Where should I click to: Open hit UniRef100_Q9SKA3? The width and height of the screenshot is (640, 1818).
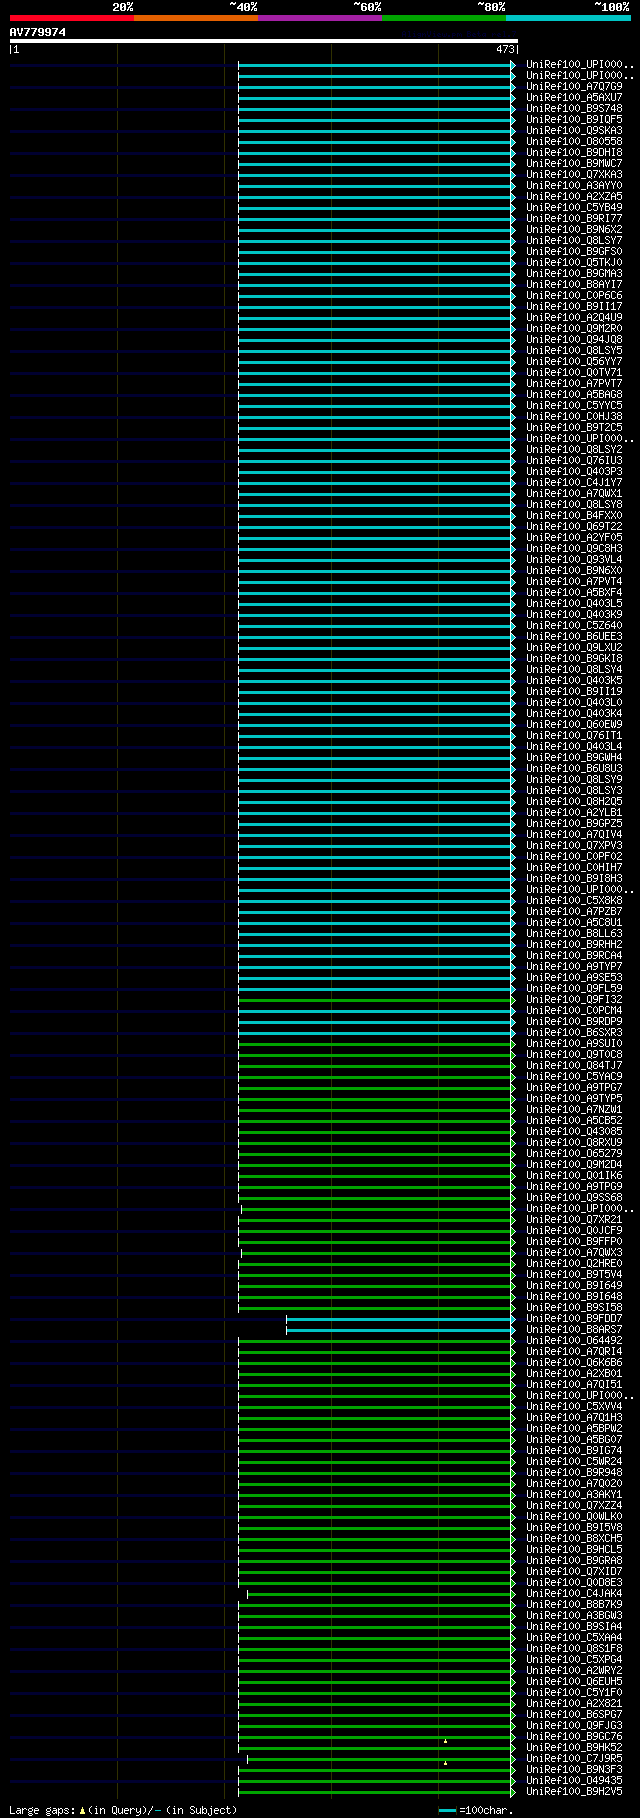coord(574,131)
